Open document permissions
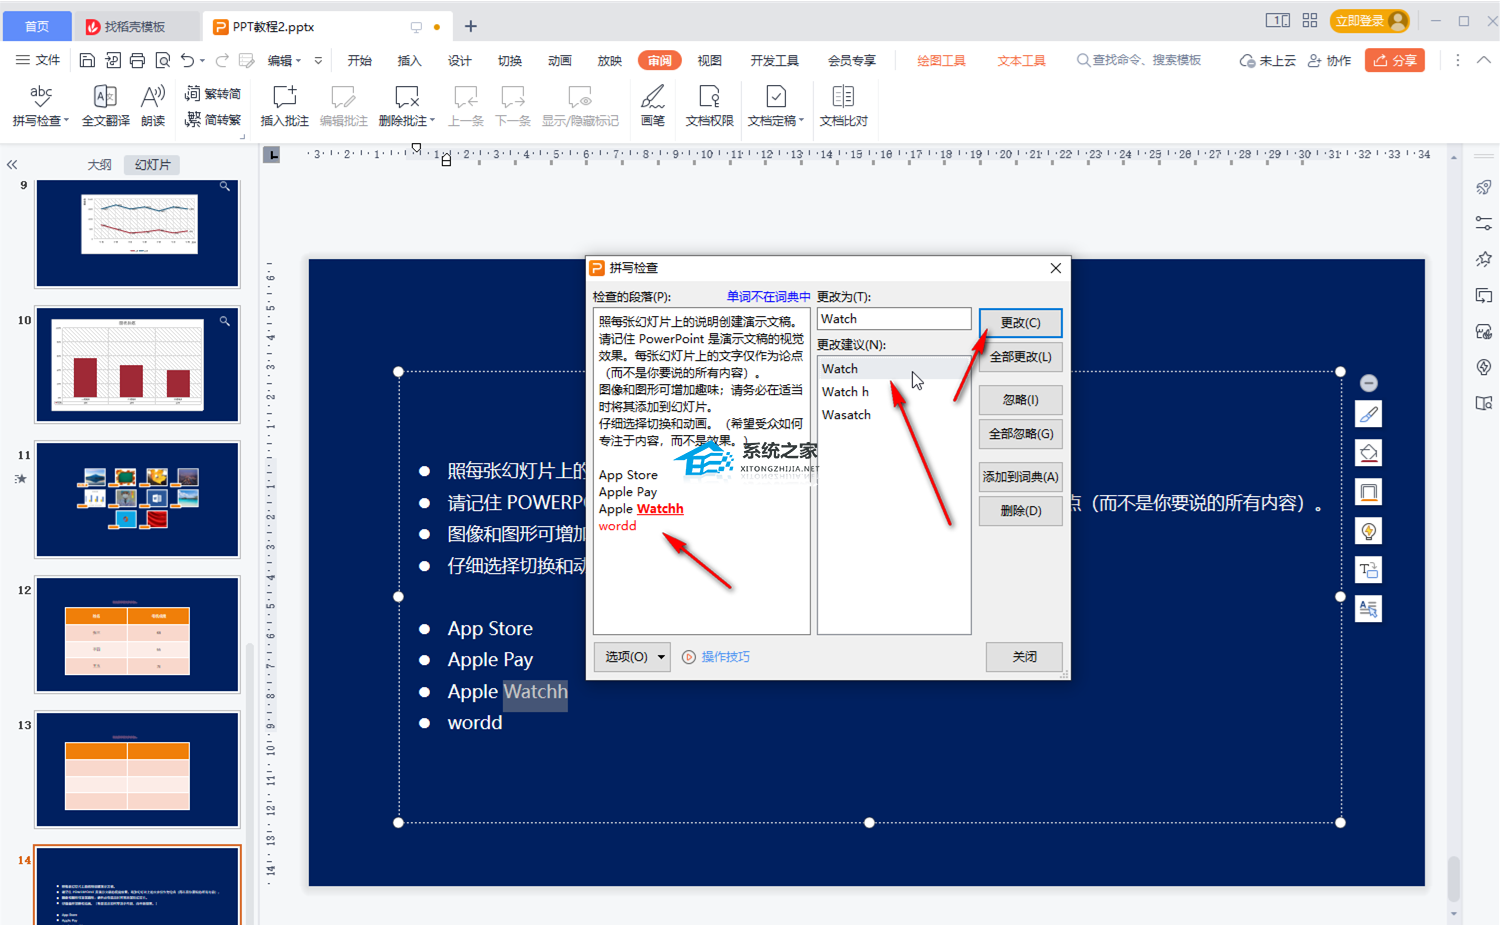The height and width of the screenshot is (925, 1500). (x=709, y=105)
